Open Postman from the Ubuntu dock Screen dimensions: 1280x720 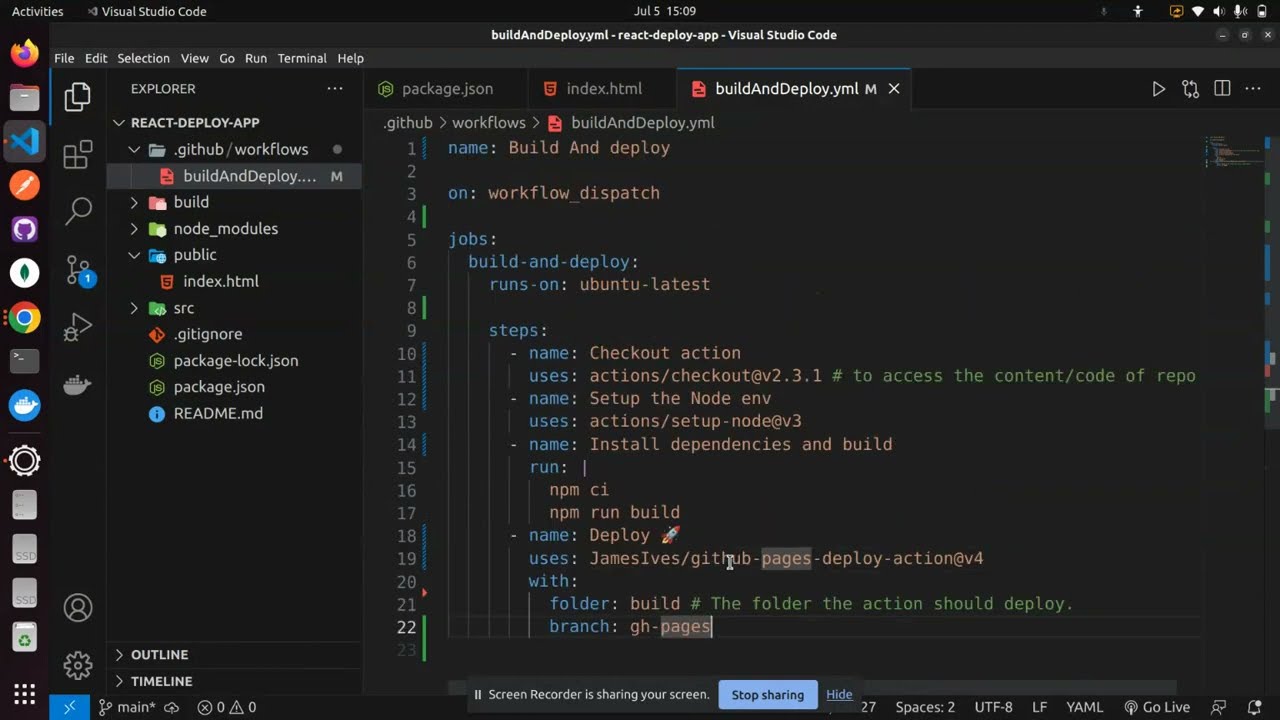(x=25, y=185)
